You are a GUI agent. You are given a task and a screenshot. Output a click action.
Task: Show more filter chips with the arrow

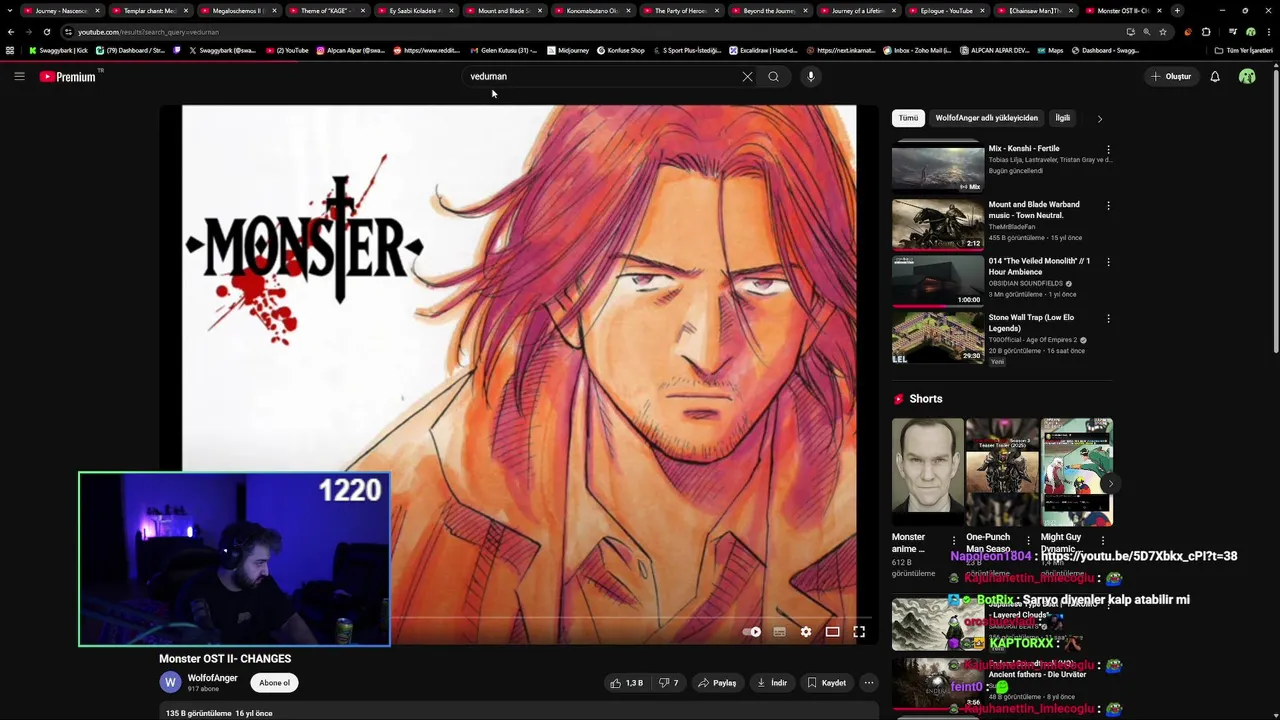click(x=1099, y=119)
